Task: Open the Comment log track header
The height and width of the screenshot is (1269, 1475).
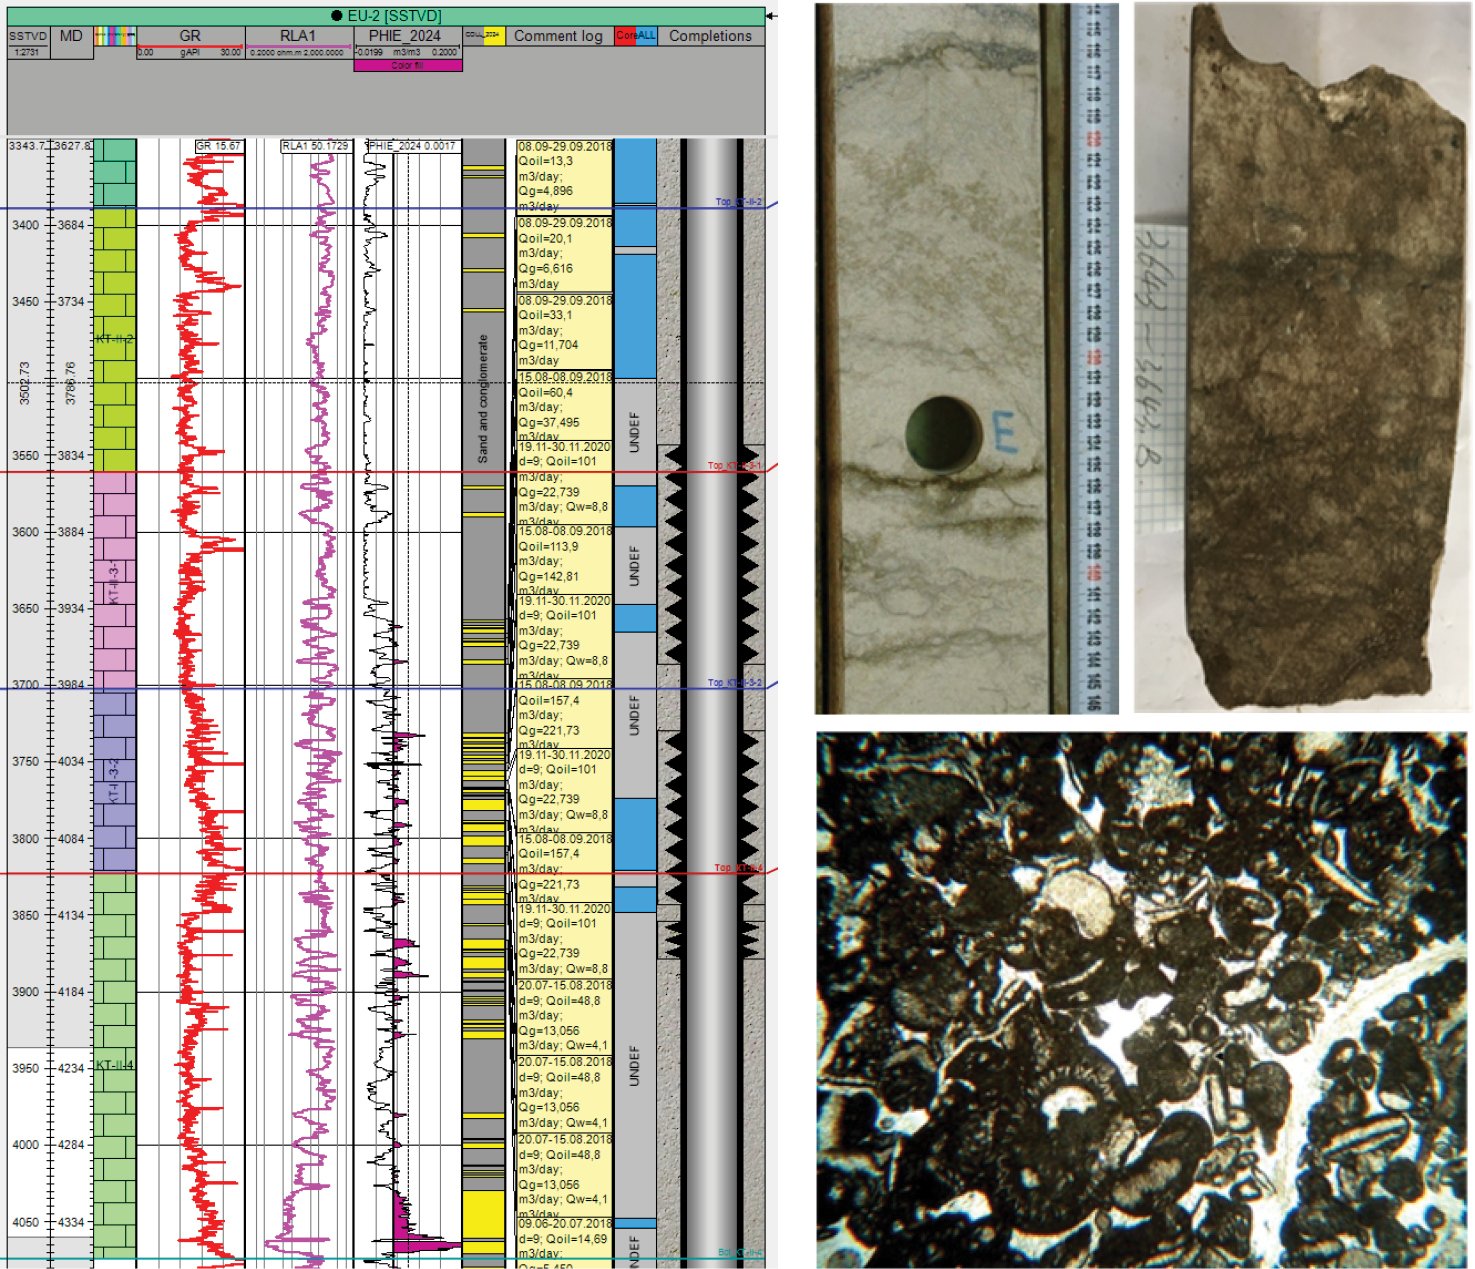Action: point(558,36)
